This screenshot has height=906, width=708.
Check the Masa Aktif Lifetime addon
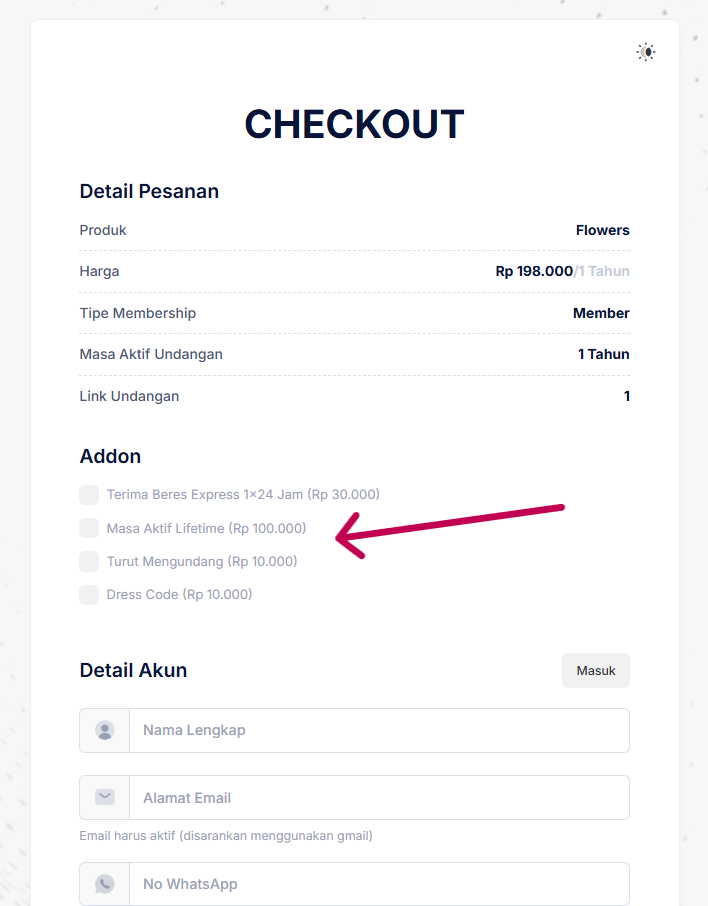coord(89,528)
